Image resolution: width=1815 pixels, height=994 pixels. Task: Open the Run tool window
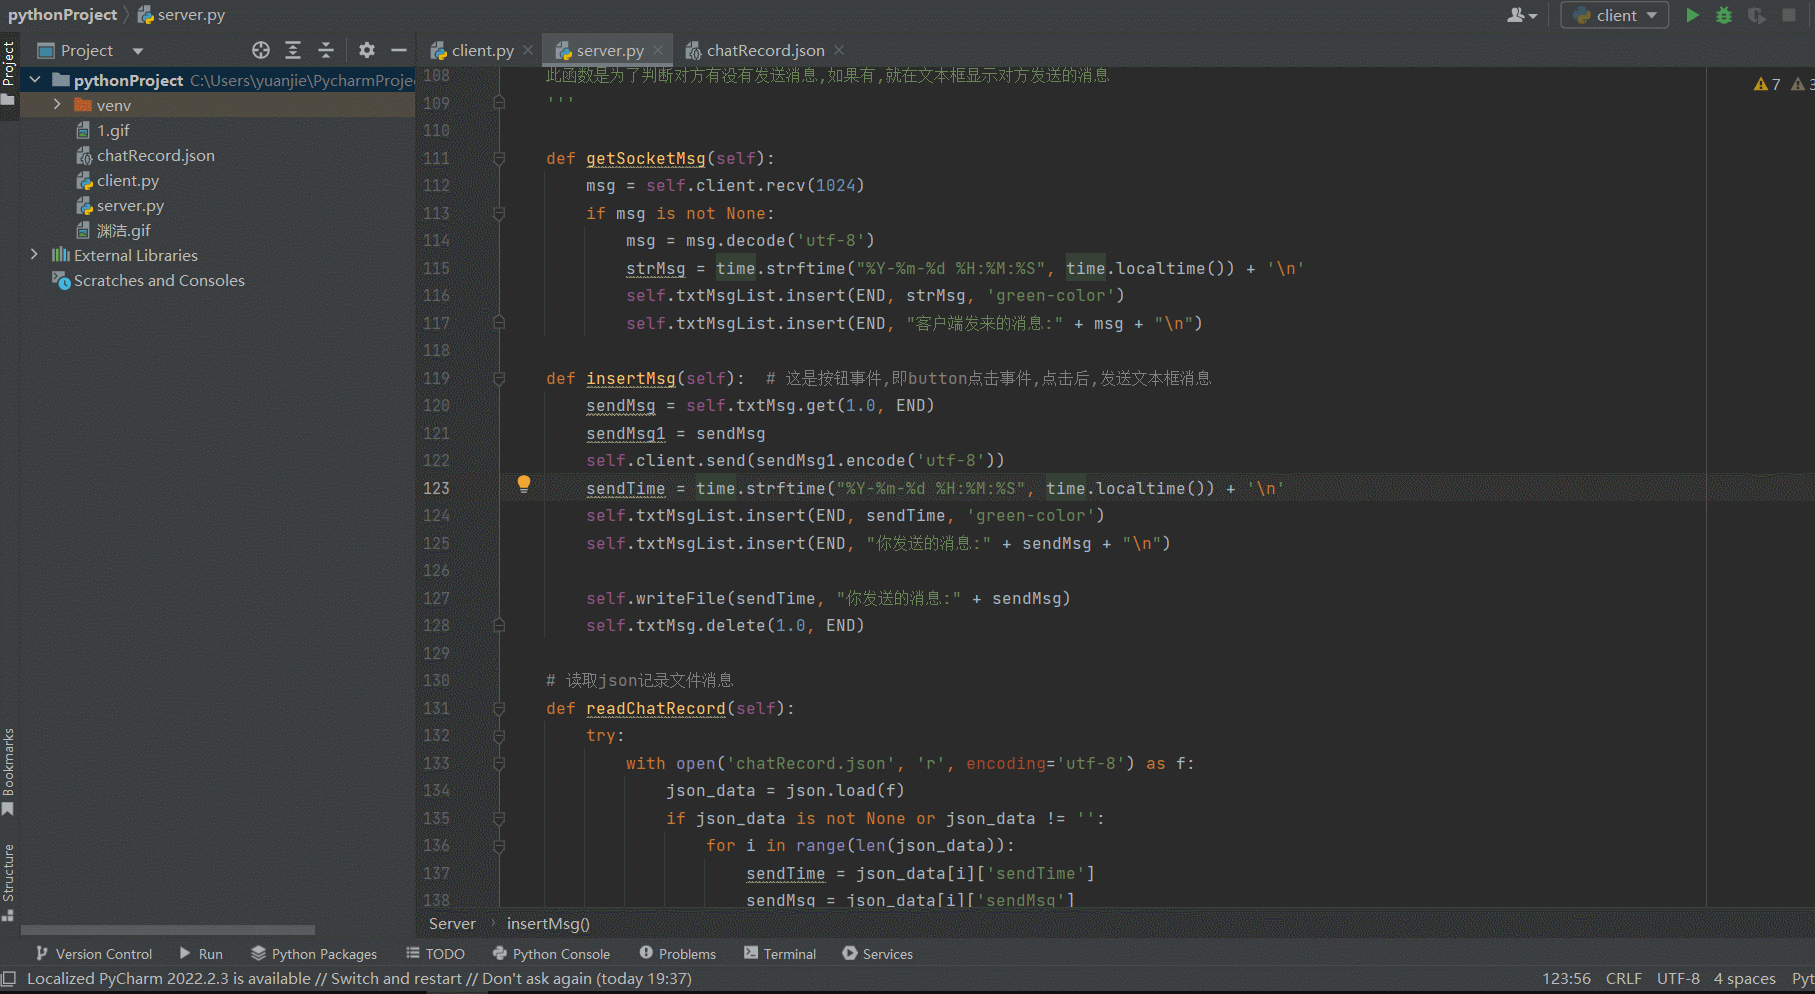pyautogui.click(x=201, y=954)
